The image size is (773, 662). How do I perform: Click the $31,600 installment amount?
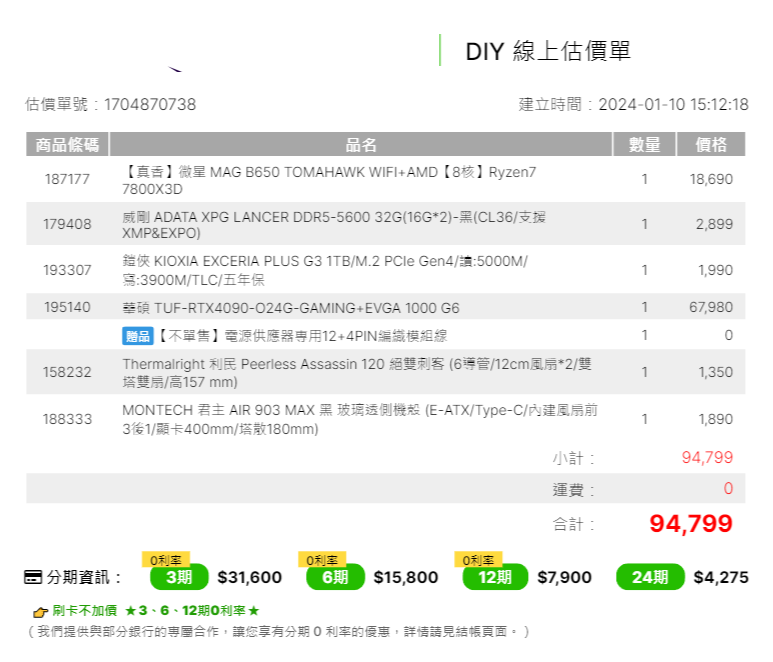point(249,577)
